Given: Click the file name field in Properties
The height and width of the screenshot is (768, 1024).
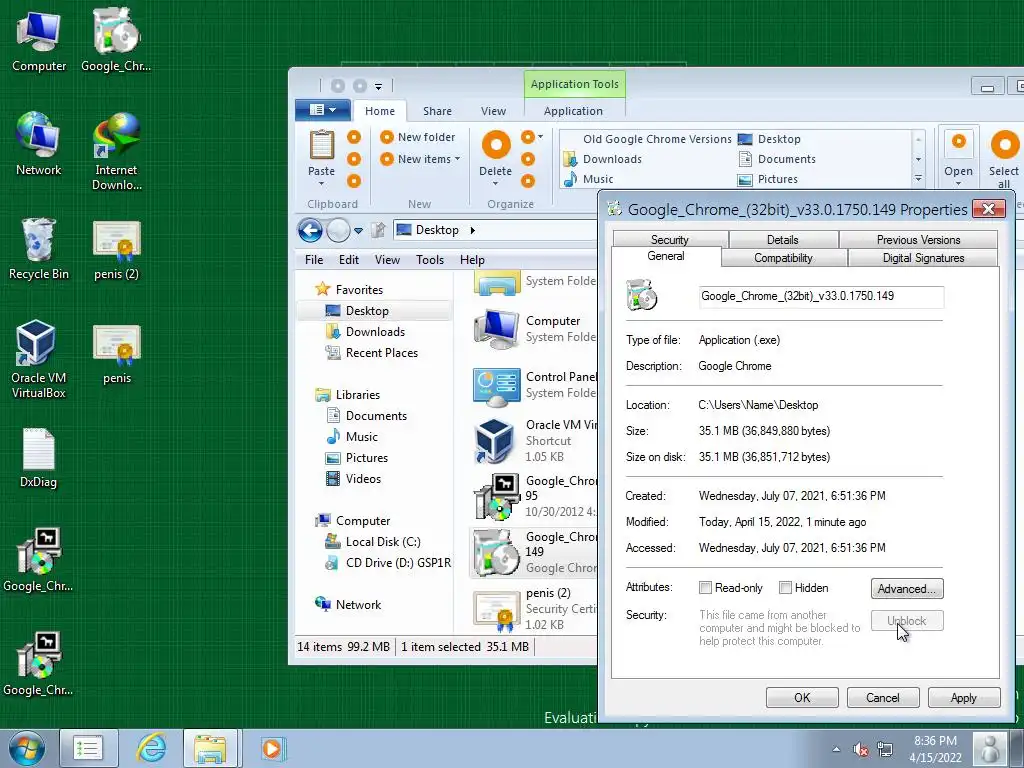Looking at the screenshot, I should [822, 296].
